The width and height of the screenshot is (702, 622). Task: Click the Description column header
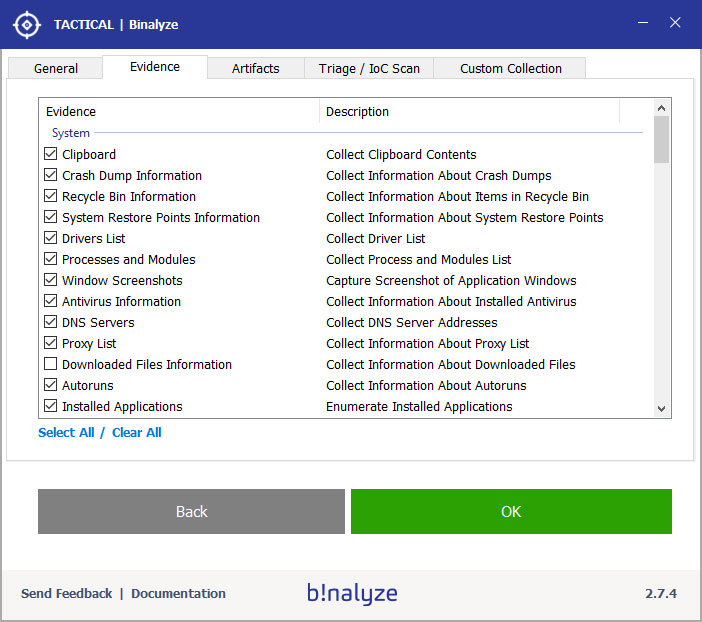click(x=470, y=112)
